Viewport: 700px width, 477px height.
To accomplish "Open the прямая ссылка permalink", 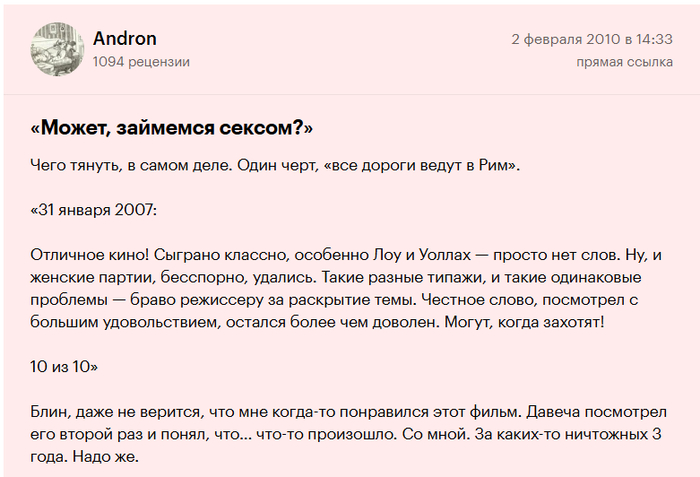I will (x=624, y=62).
